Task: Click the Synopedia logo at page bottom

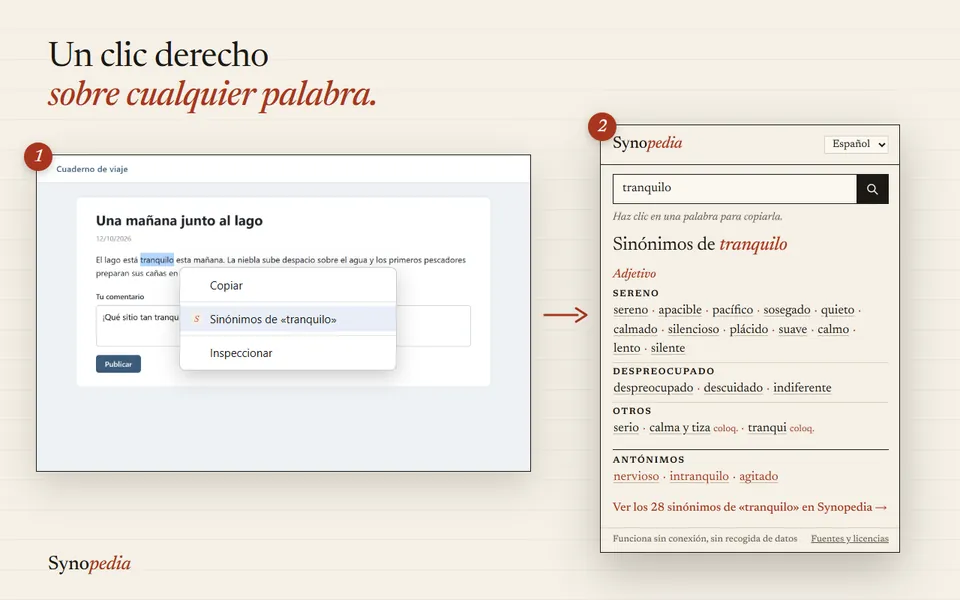Action: point(89,563)
